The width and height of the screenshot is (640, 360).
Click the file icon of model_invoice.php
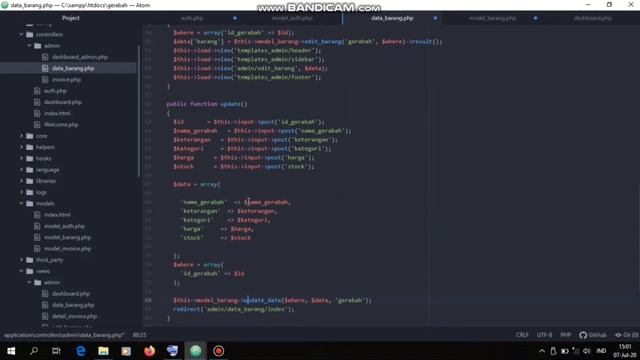coord(37,249)
